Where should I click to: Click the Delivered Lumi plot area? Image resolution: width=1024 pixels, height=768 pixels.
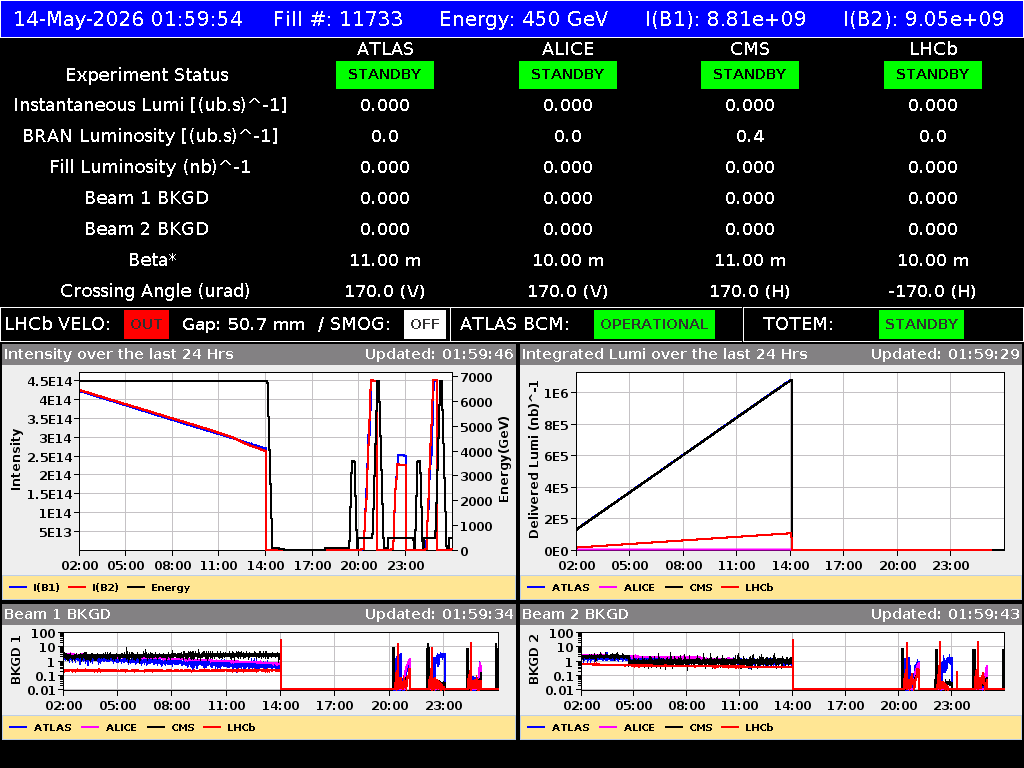[x=790, y=462]
